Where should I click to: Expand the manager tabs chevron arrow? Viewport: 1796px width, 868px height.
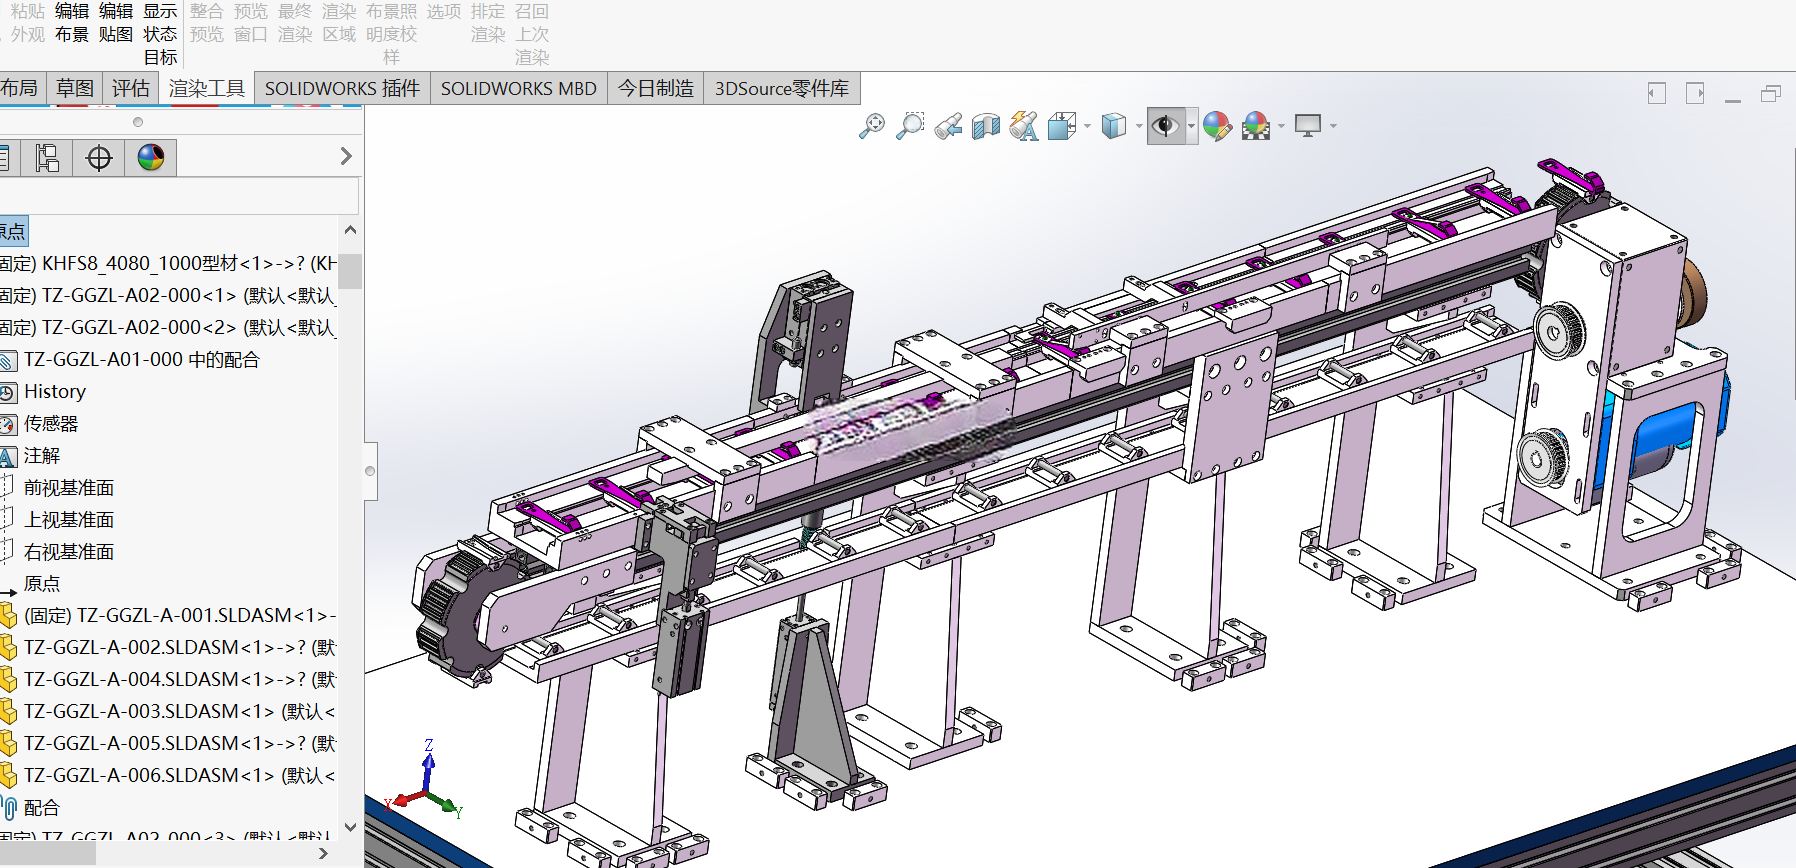pyautogui.click(x=346, y=157)
